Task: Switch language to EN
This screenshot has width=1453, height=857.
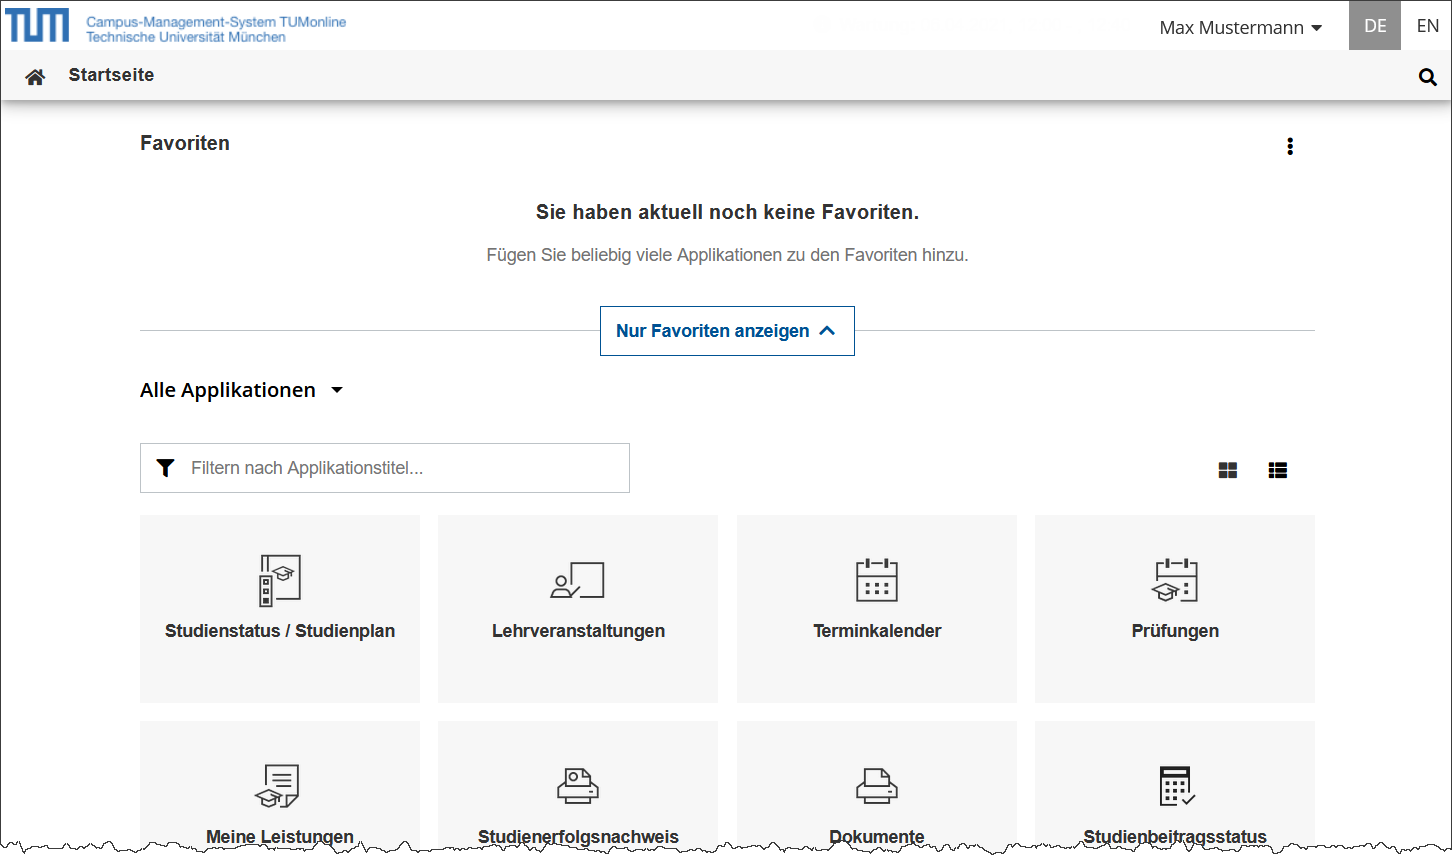Action: (1427, 26)
